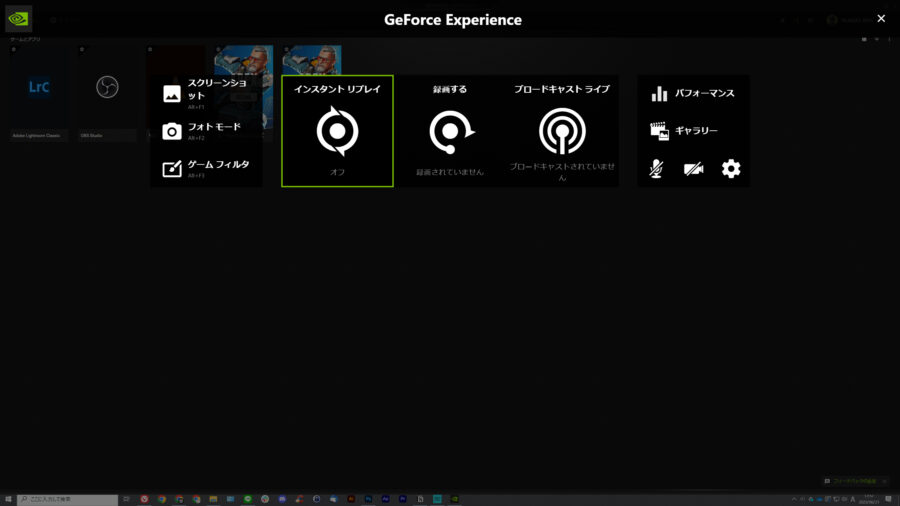Viewport: 900px width, 506px height.
Task: Open Photo Mode (フォト モード)
Action: click(x=205, y=131)
